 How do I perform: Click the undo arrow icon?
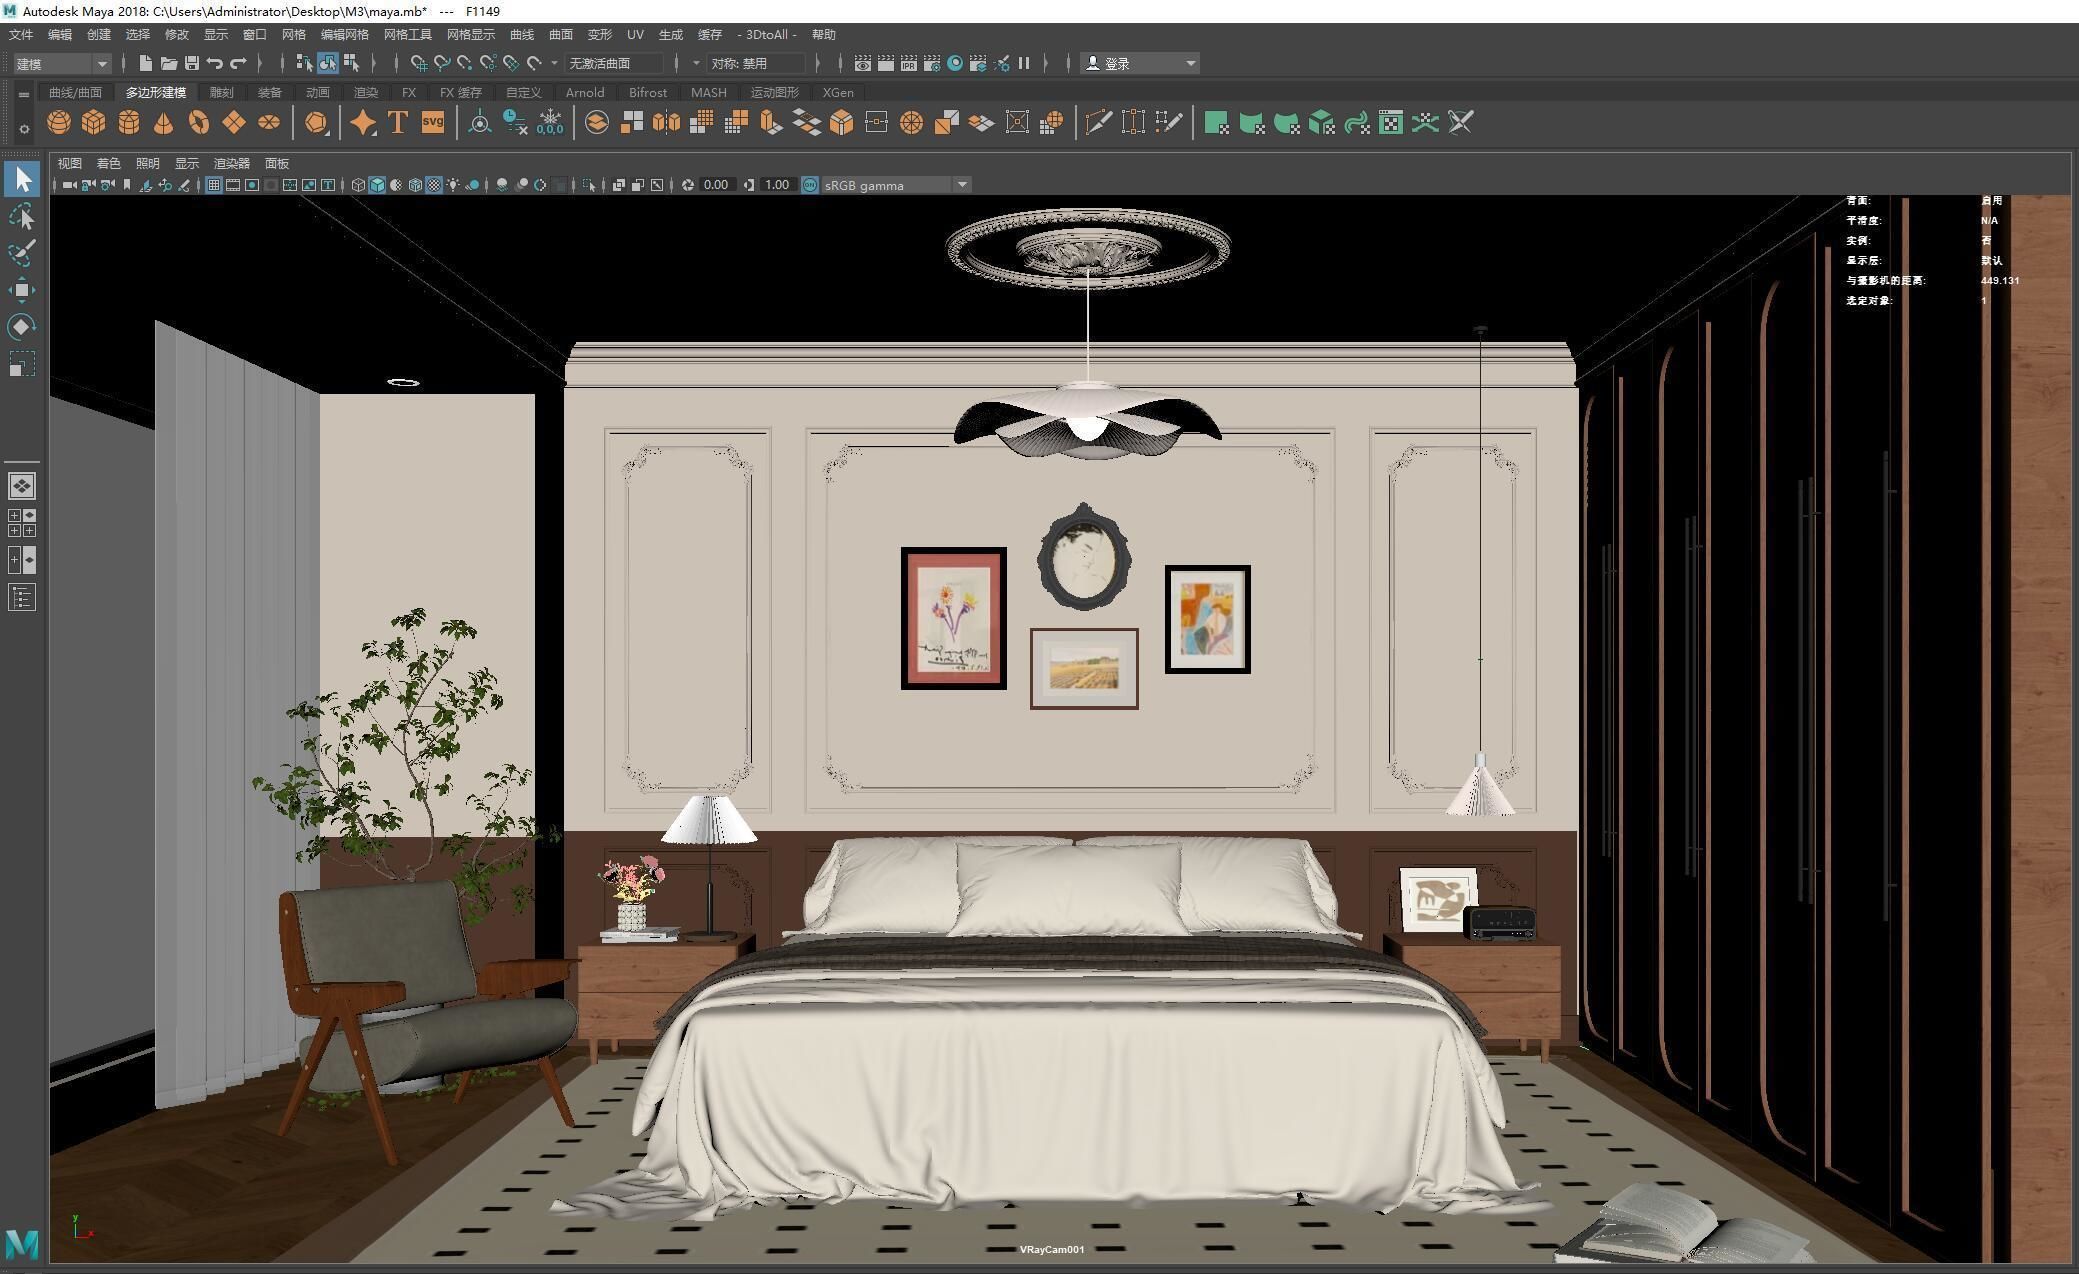pos(215,63)
